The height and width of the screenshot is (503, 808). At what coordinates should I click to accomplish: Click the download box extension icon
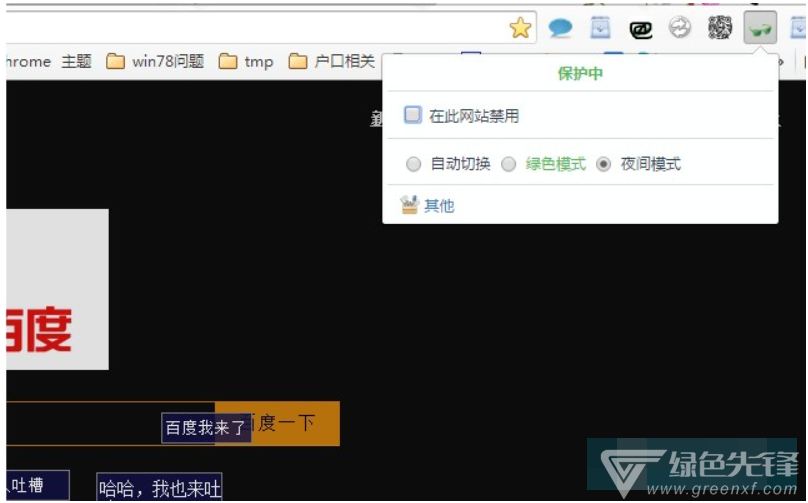pyautogui.click(x=600, y=28)
